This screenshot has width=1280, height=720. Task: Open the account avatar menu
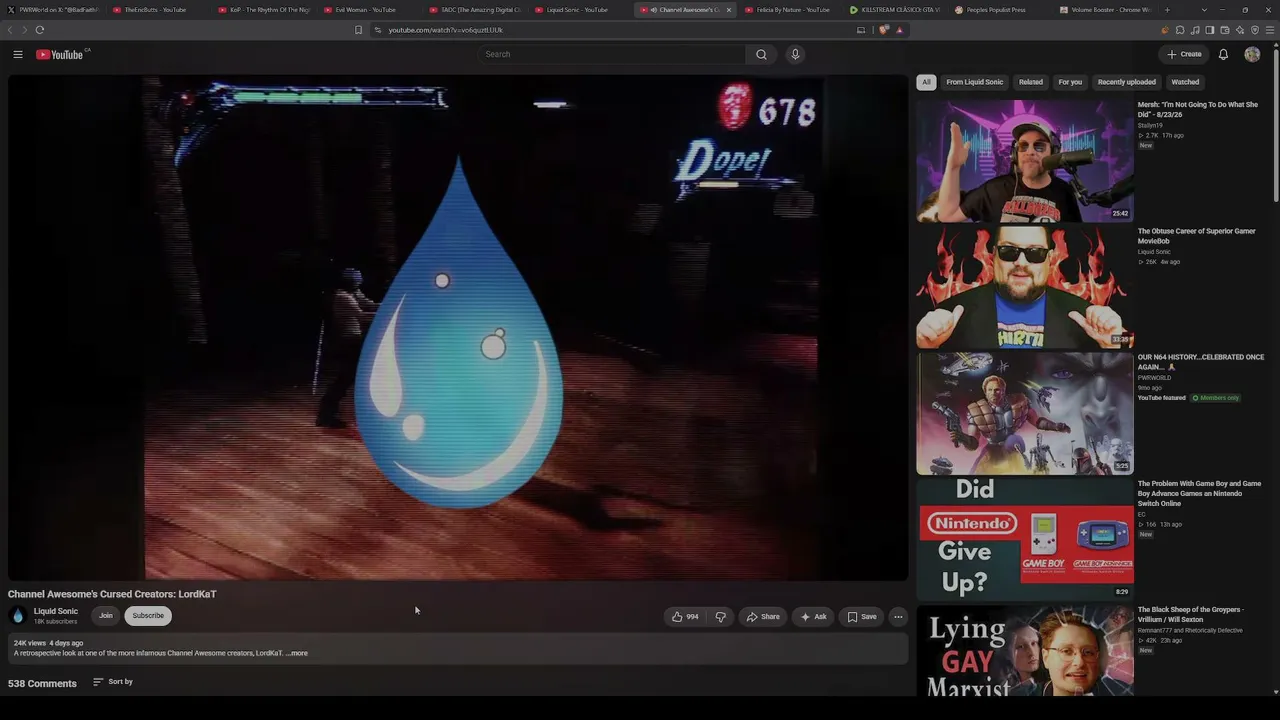tap(1252, 54)
